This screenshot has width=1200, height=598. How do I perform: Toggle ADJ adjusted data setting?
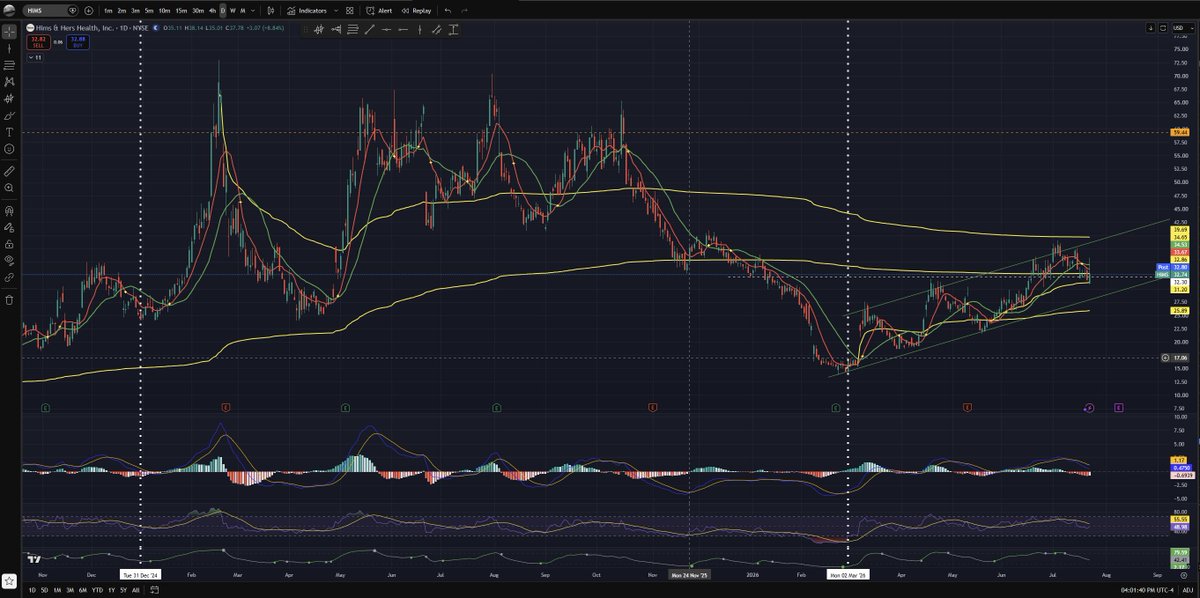pos(1188,590)
